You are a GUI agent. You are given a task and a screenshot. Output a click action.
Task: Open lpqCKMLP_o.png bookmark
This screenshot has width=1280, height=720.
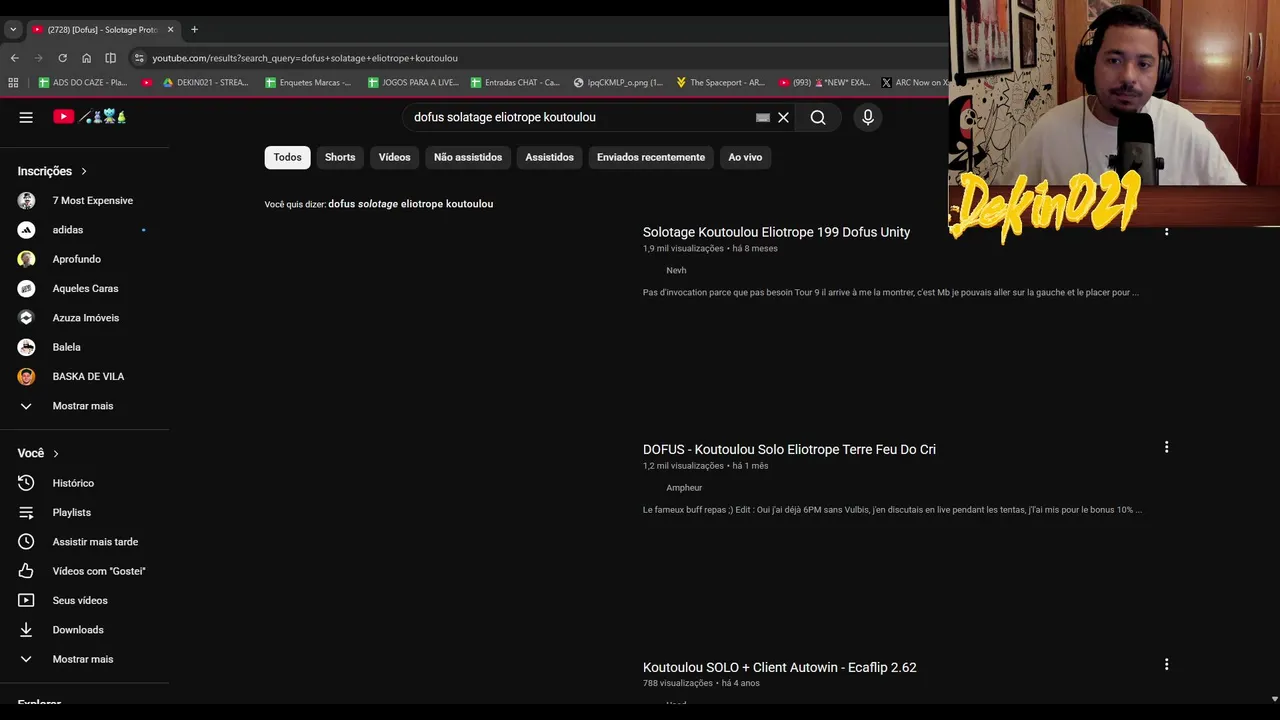[618, 83]
